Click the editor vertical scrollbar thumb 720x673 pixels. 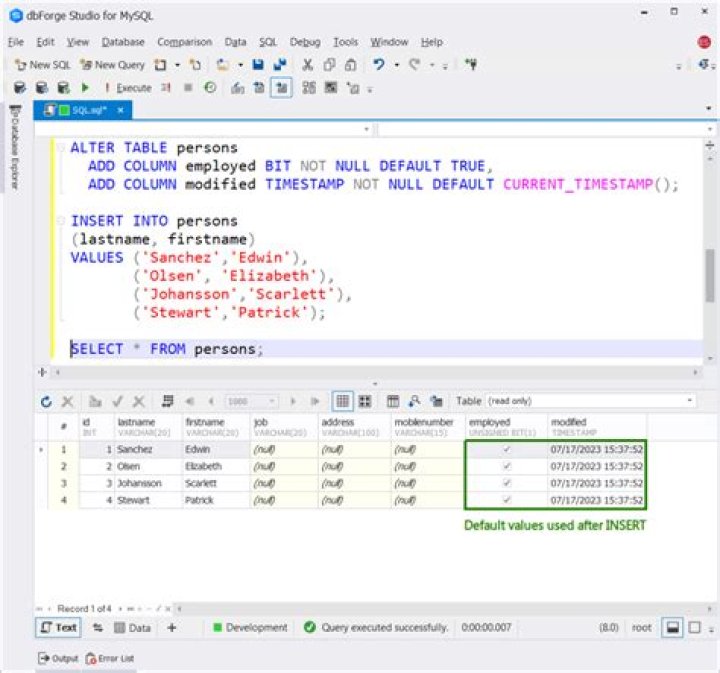(x=710, y=275)
